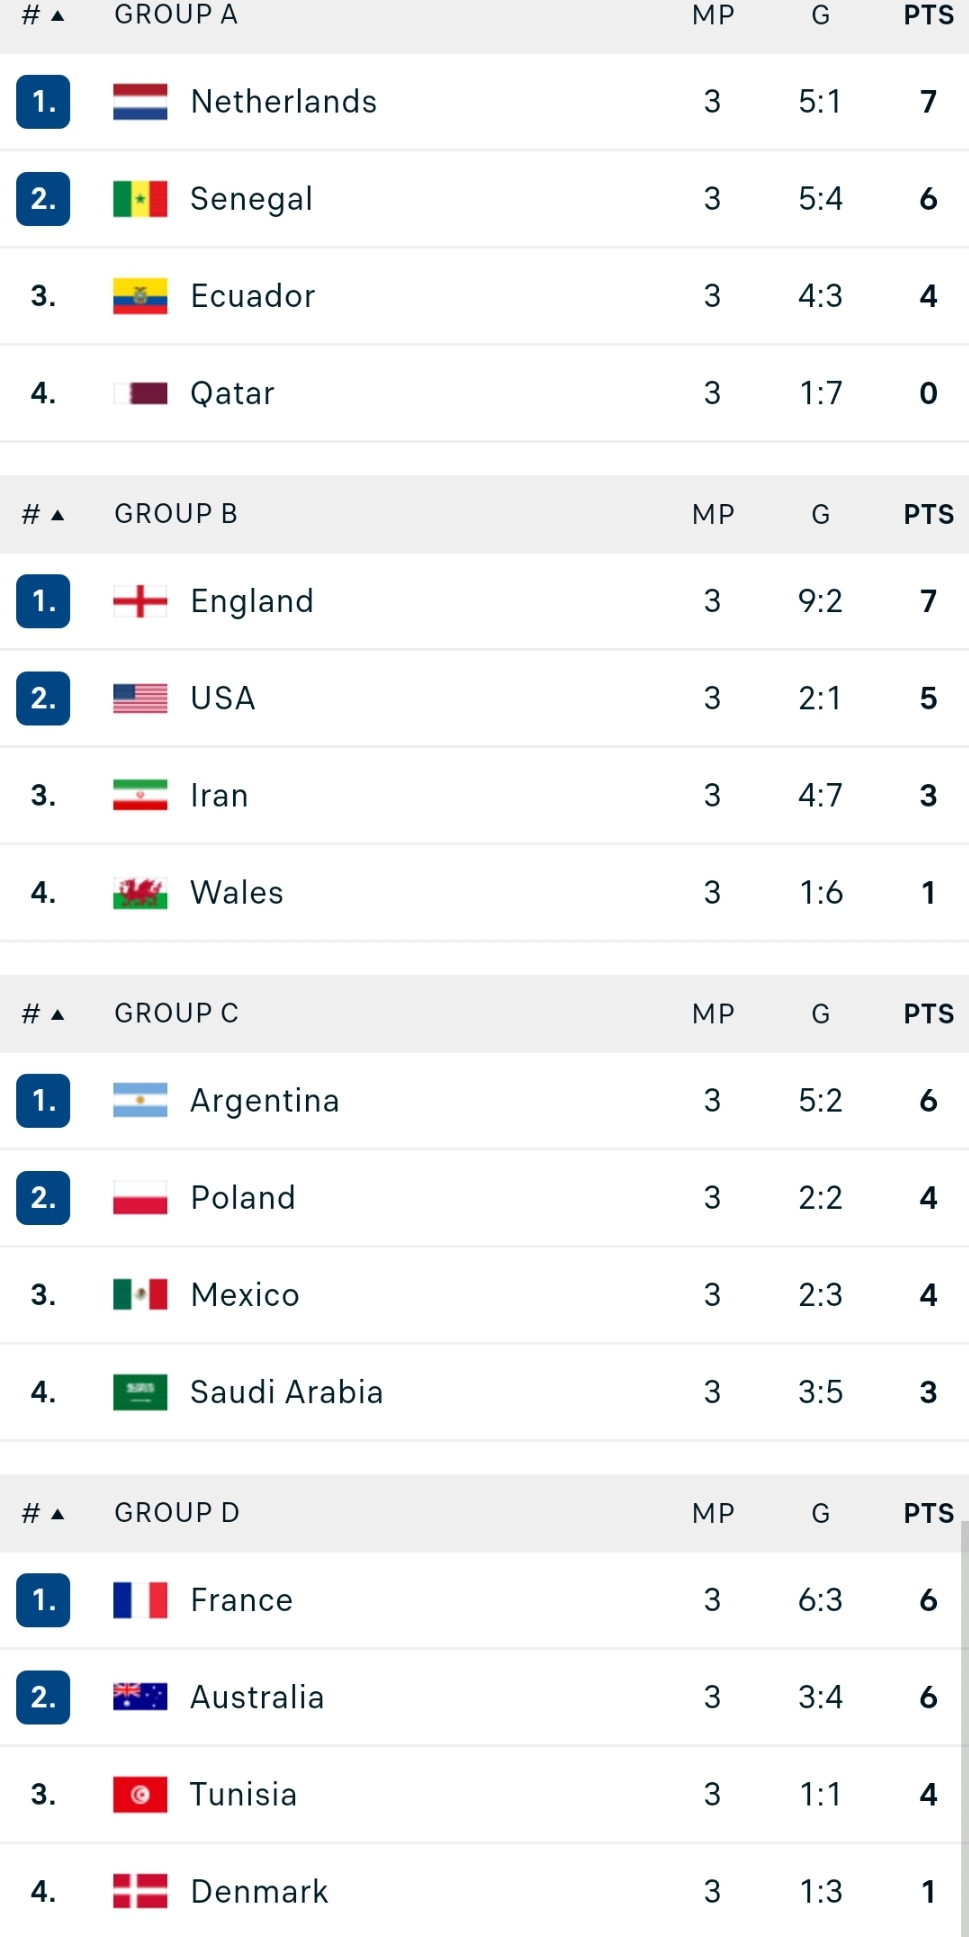Click the Netherlands flag icon
The width and height of the screenshot is (969, 1937).
[x=140, y=102]
